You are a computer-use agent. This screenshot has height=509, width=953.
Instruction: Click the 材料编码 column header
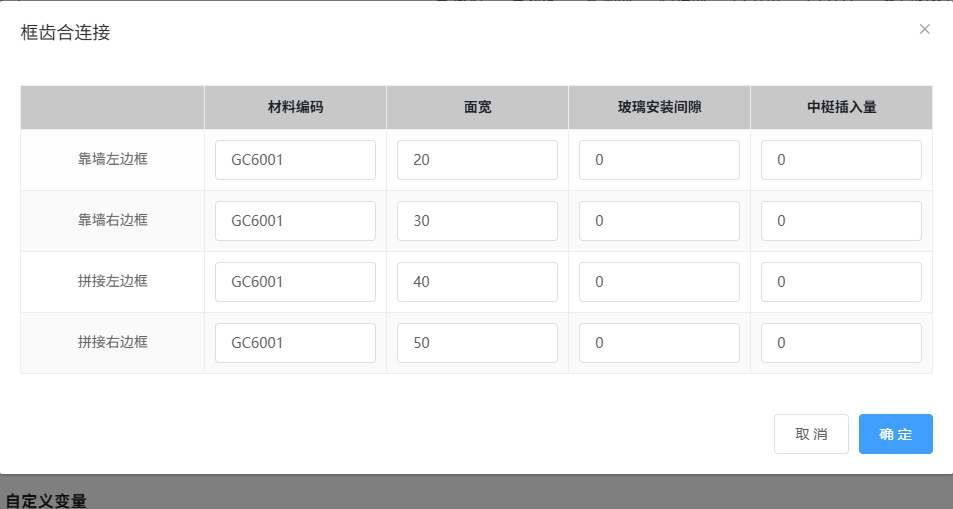(x=295, y=107)
